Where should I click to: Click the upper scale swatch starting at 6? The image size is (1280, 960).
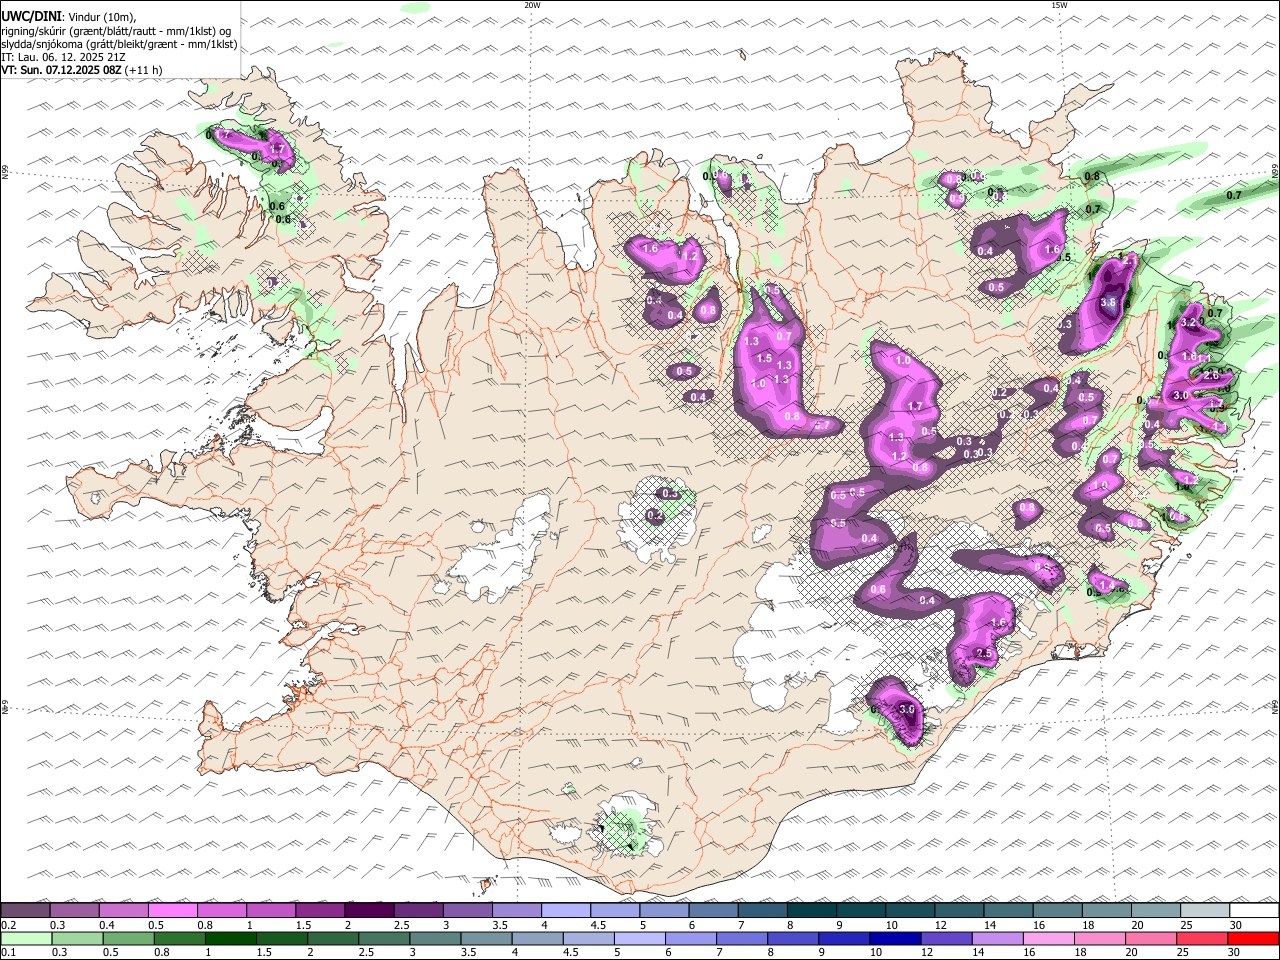[x=713, y=910]
